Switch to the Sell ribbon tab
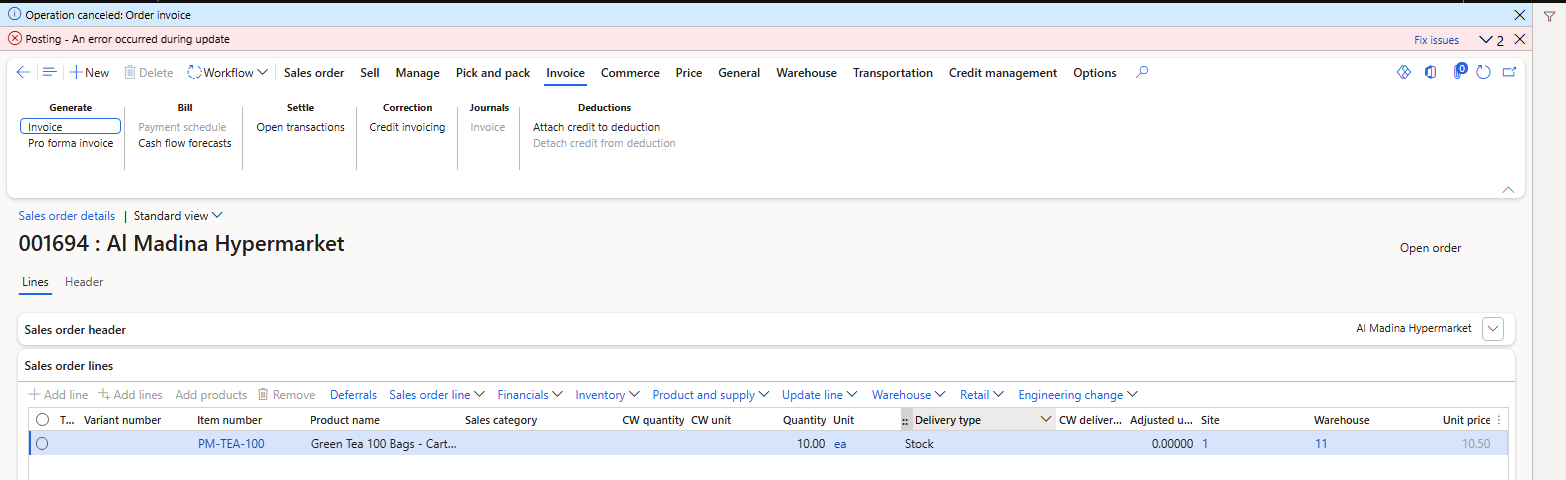This screenshot has height=480, width=1566. (x=370, y=73)
